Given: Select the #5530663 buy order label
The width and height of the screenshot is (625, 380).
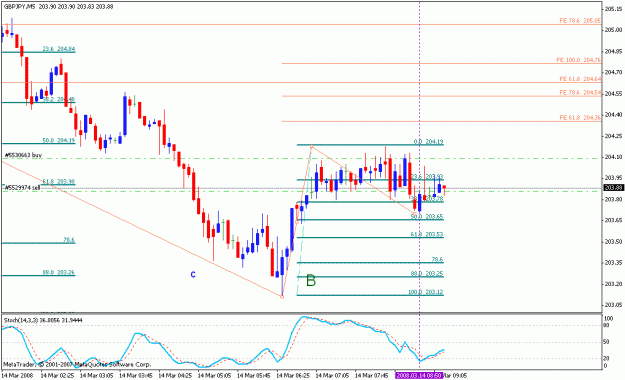Looking at the screenshot, I should tap(23, 155).
